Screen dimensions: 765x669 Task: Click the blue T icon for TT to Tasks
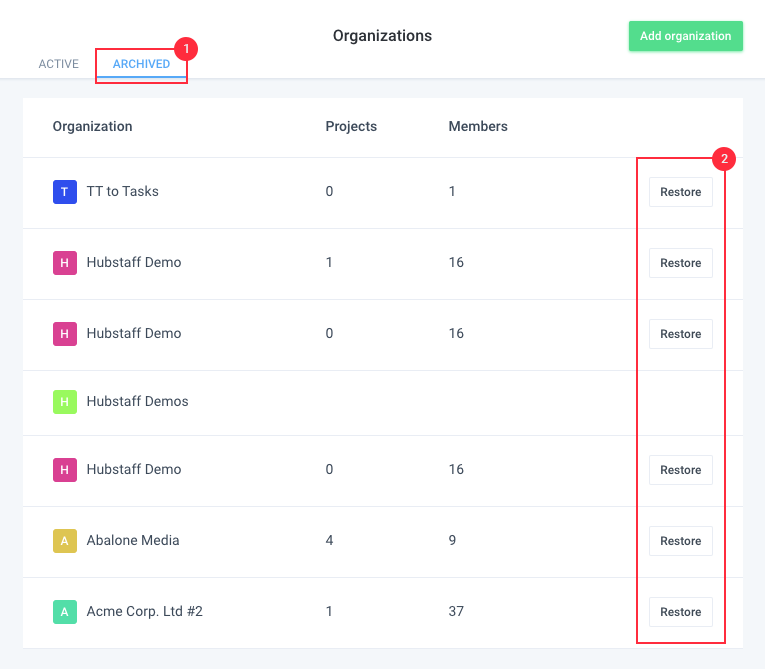pyautogui.click(x=64, y=192)
